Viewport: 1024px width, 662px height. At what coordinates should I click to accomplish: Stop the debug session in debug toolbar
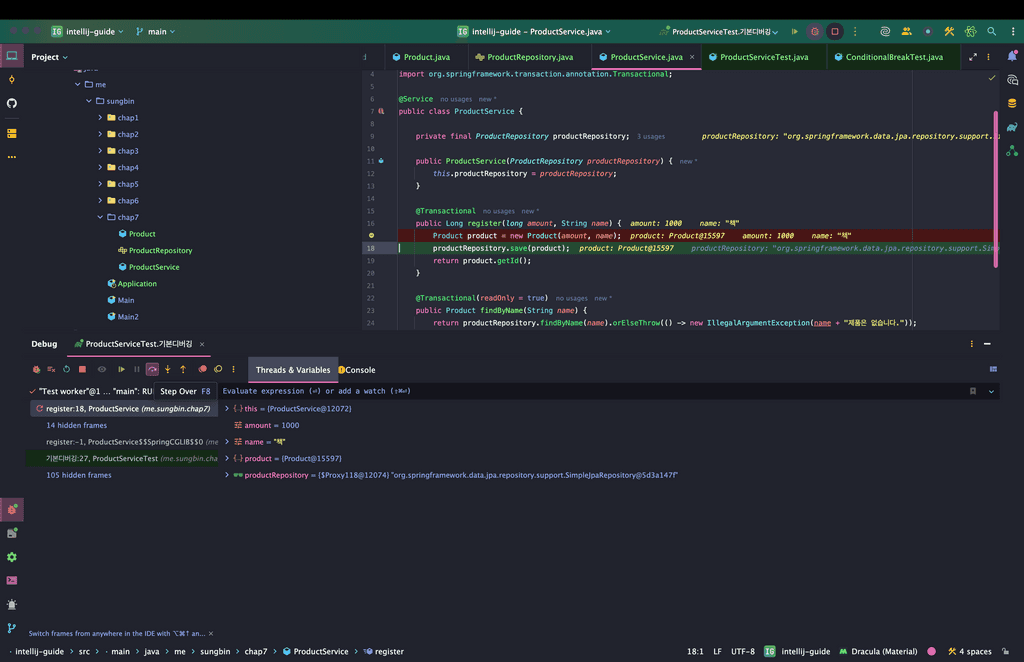[82, 369]
